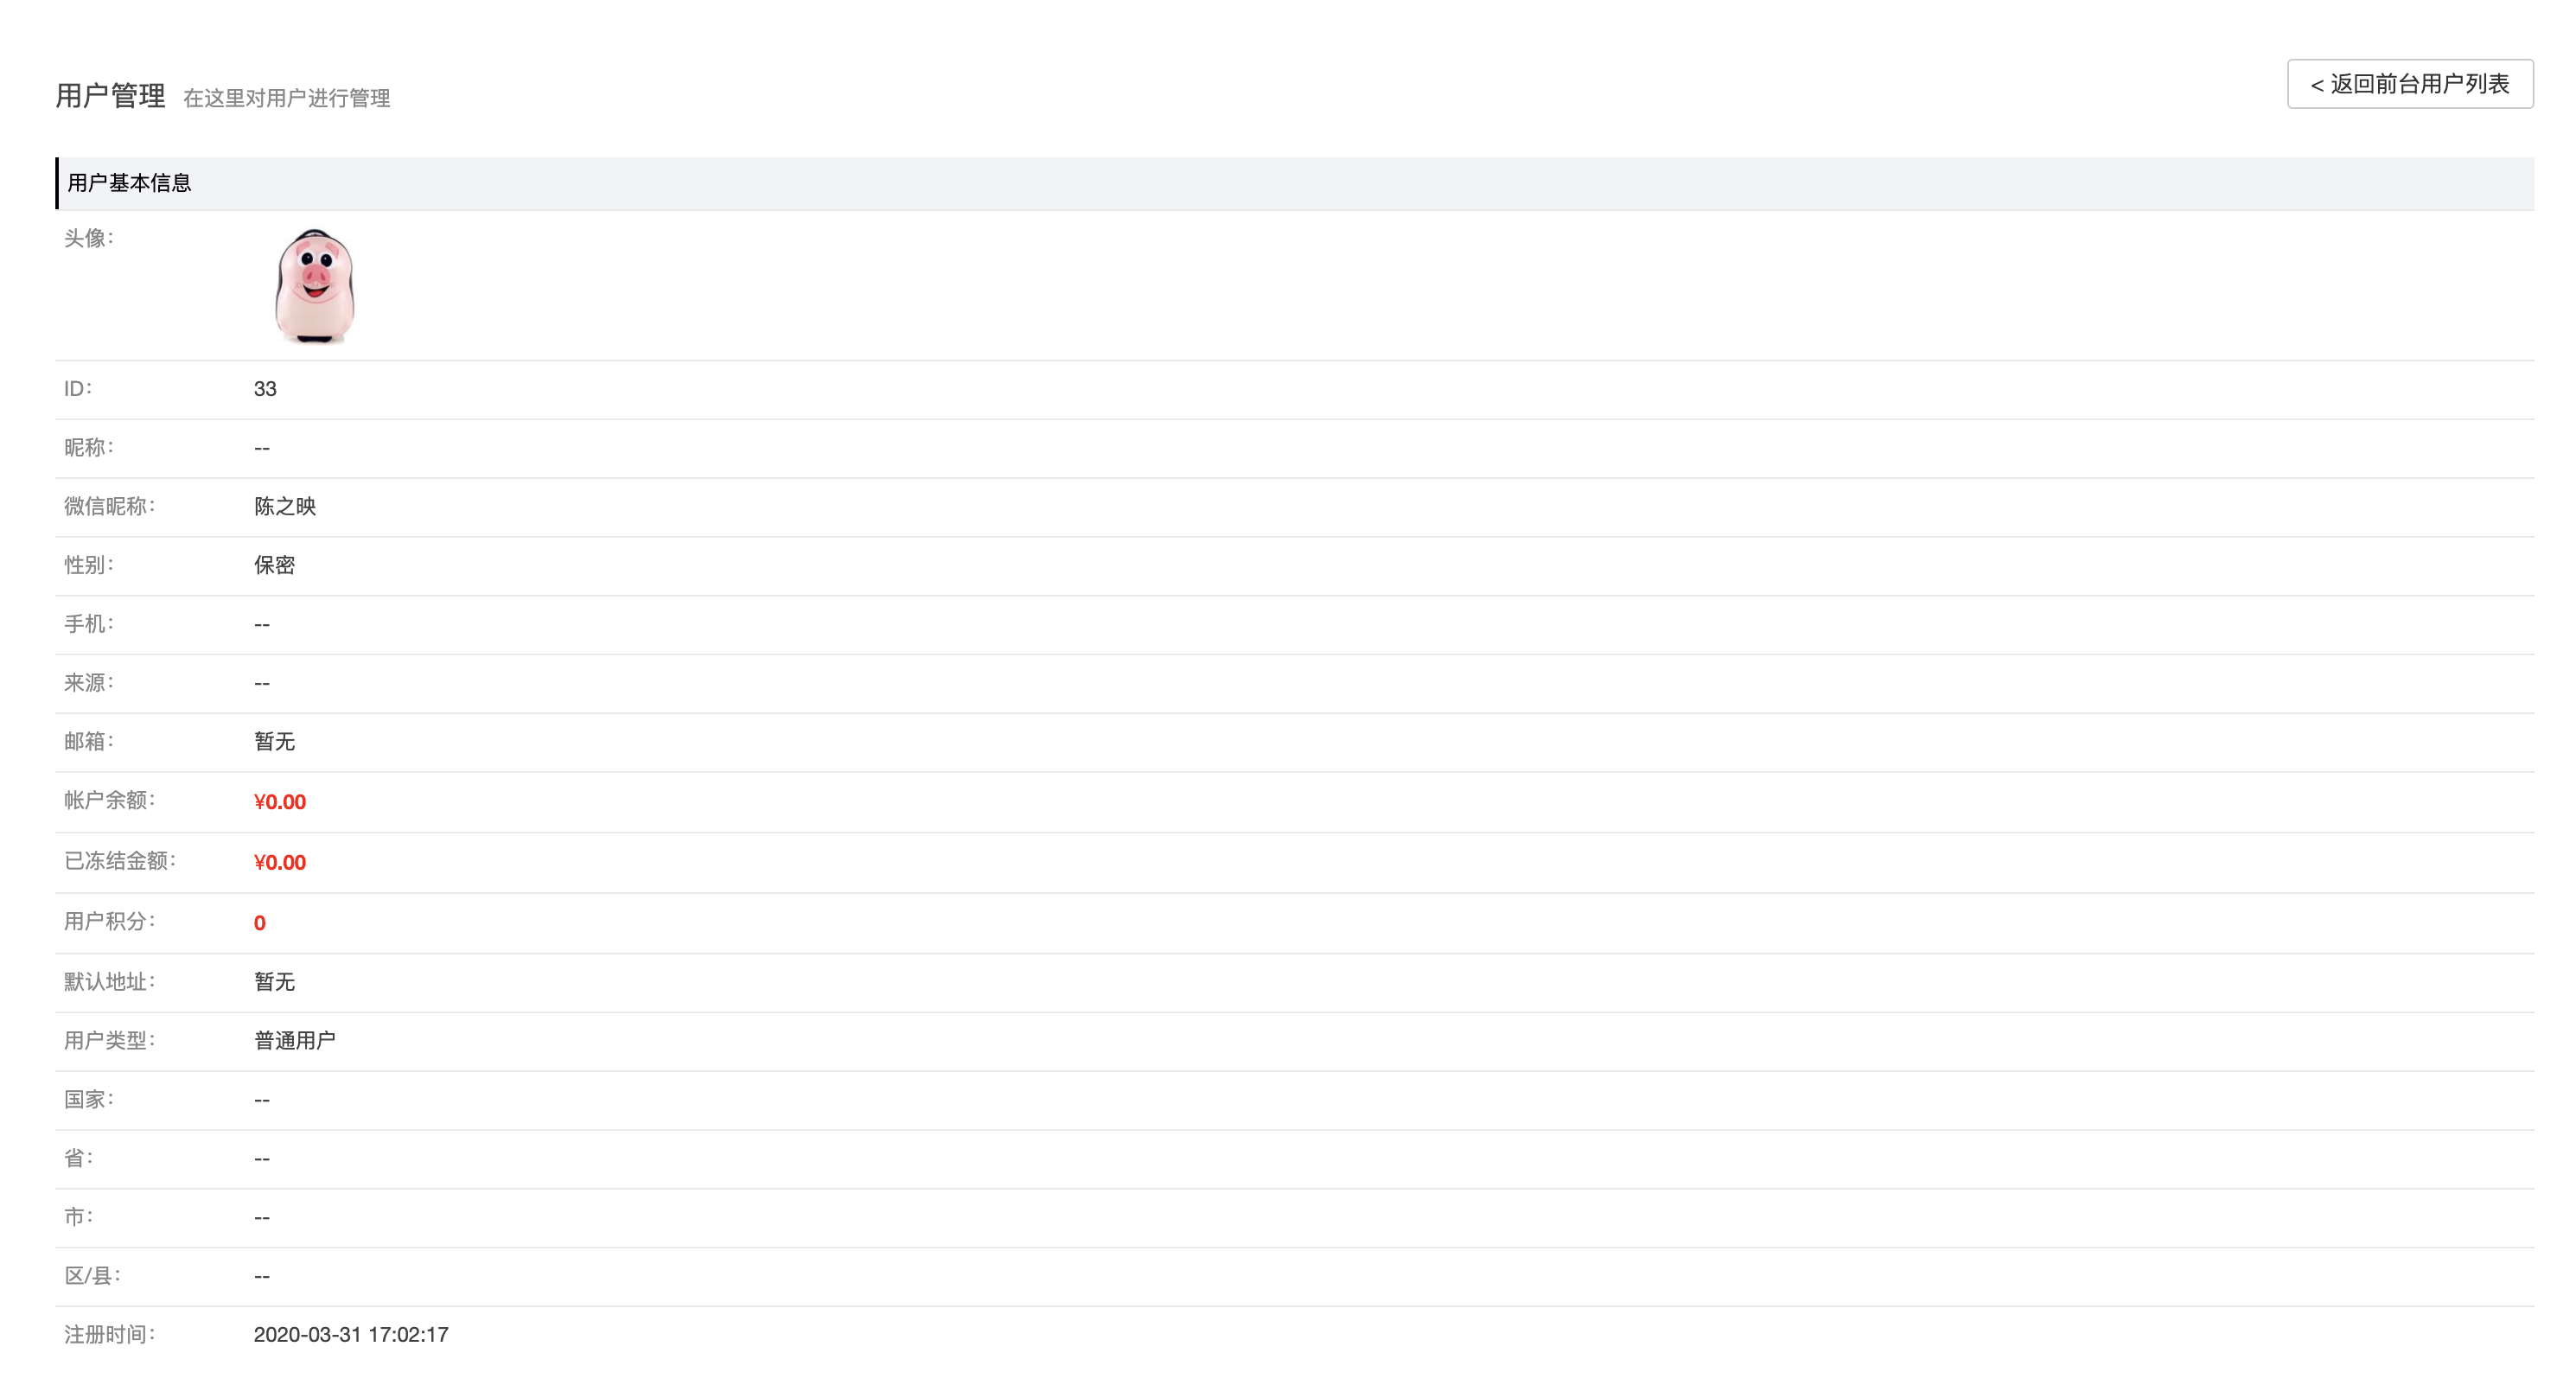Click the default address value 暂无
Image resolution: width=2576 pixels, height=1385 pixels.
pos(274,982)
